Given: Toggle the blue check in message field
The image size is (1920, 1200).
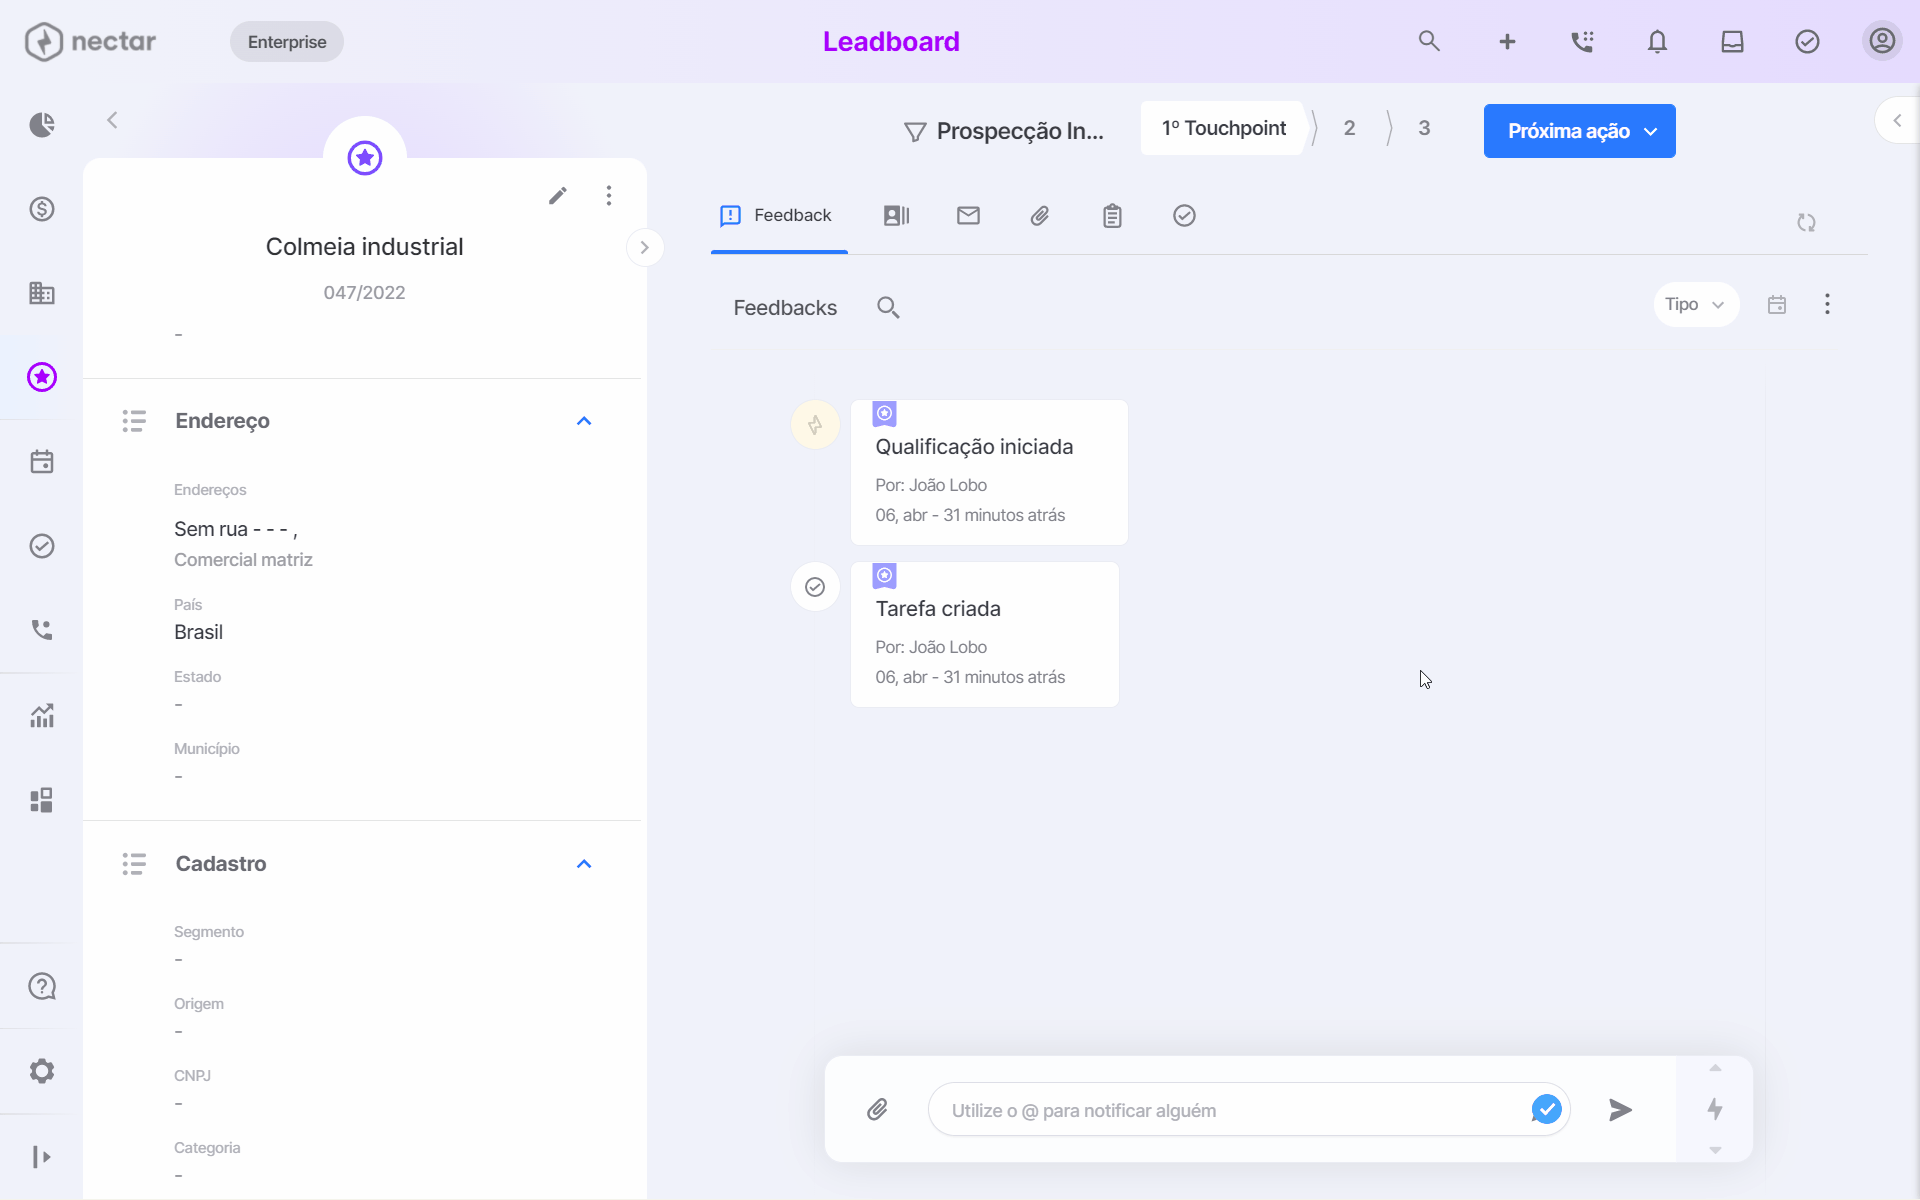Looking at the screenshot, I should (1546, 1109).
